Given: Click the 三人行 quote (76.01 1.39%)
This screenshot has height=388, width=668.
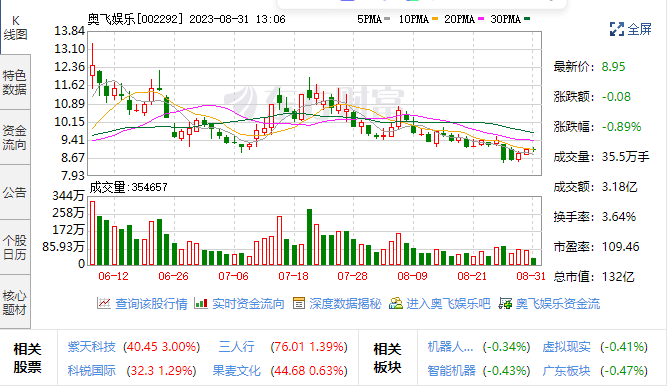Looking at the screenshot, I should [309, 347].
